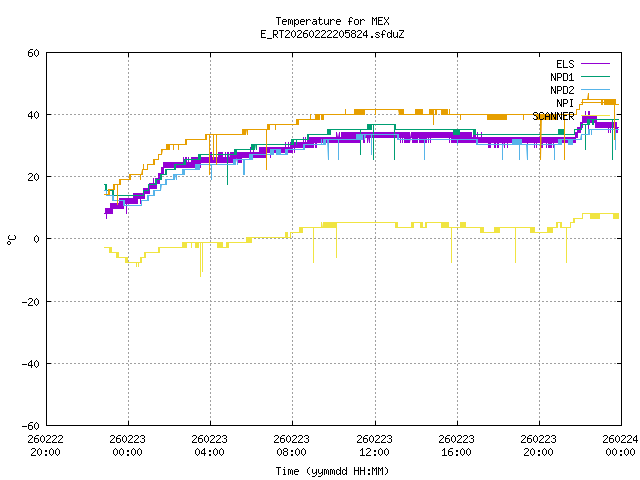
Task: Click the 260224 00:00 x-axis tick label
Action: coord(621,445)
